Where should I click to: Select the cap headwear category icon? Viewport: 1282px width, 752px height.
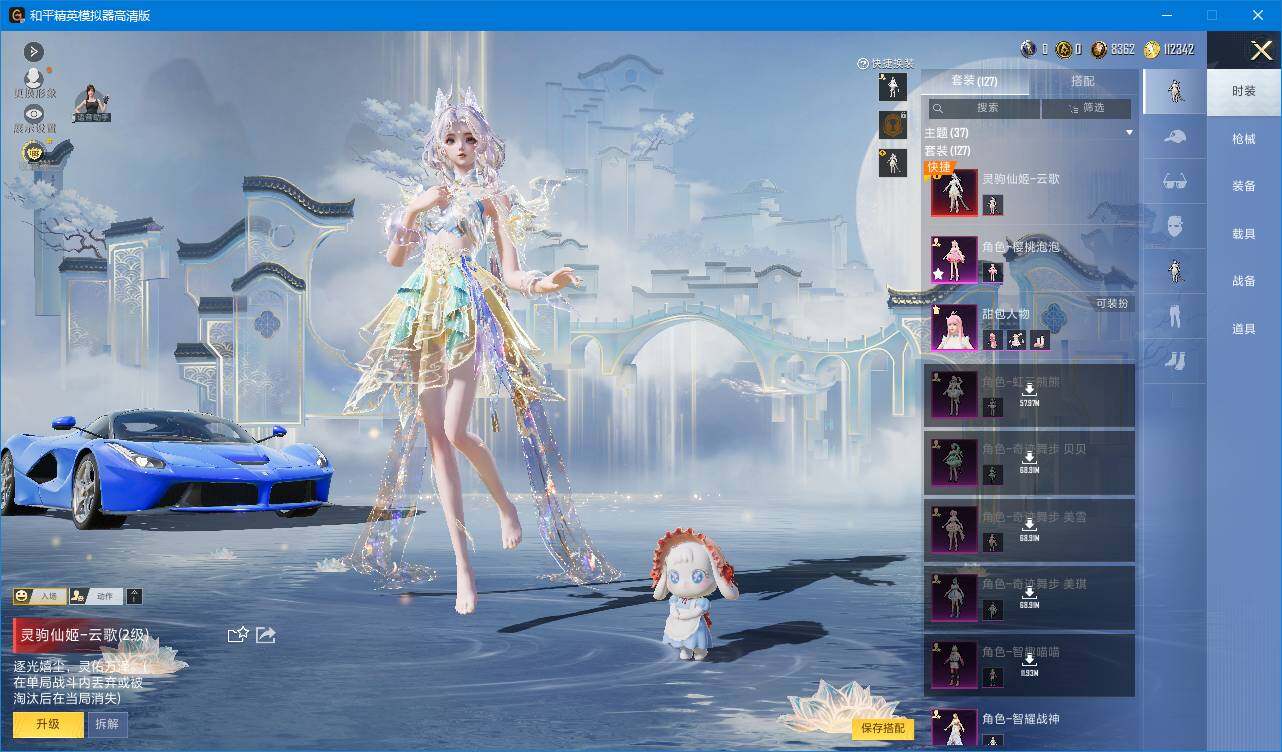[1174, 137]
